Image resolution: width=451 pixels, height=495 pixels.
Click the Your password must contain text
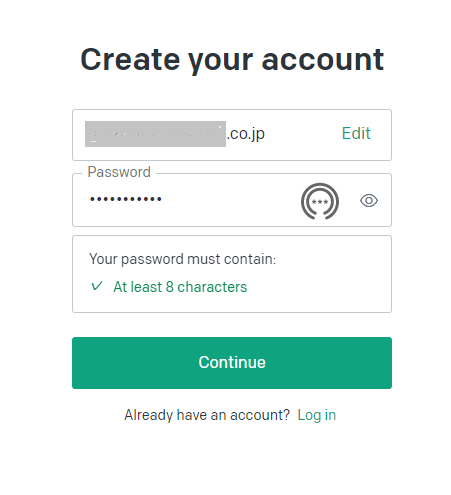182,259
